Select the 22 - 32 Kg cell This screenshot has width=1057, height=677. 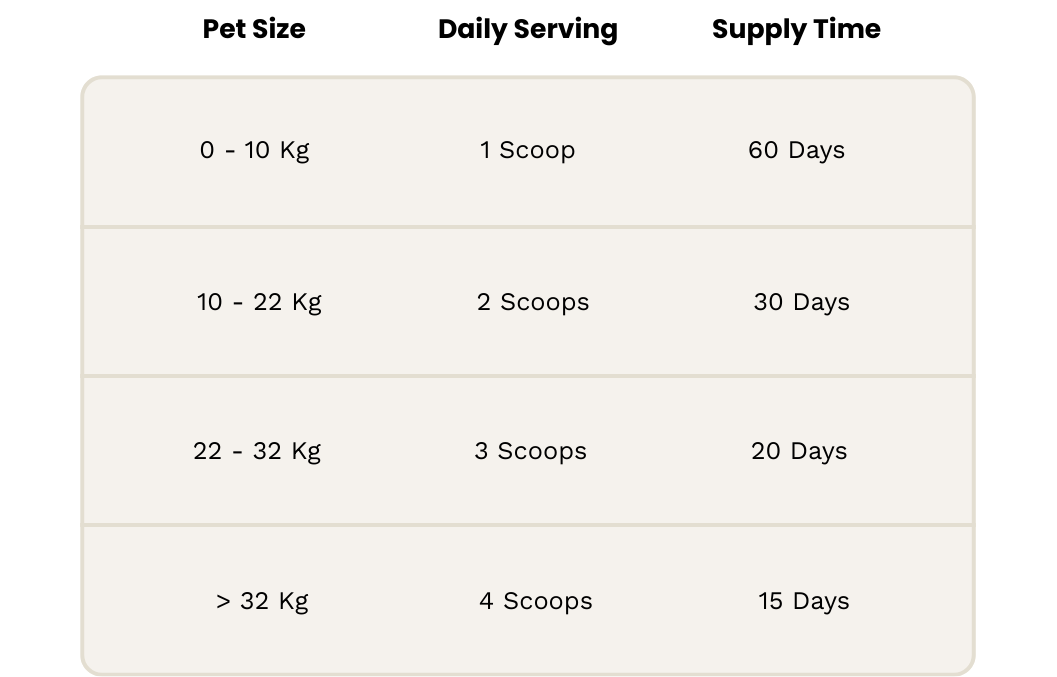[257, 451]
